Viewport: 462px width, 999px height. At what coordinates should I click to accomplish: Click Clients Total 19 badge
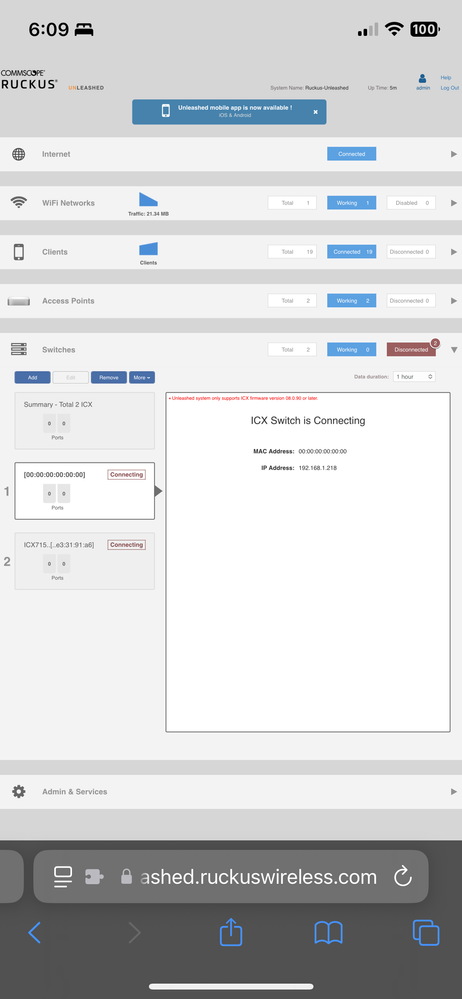(292, 252)
